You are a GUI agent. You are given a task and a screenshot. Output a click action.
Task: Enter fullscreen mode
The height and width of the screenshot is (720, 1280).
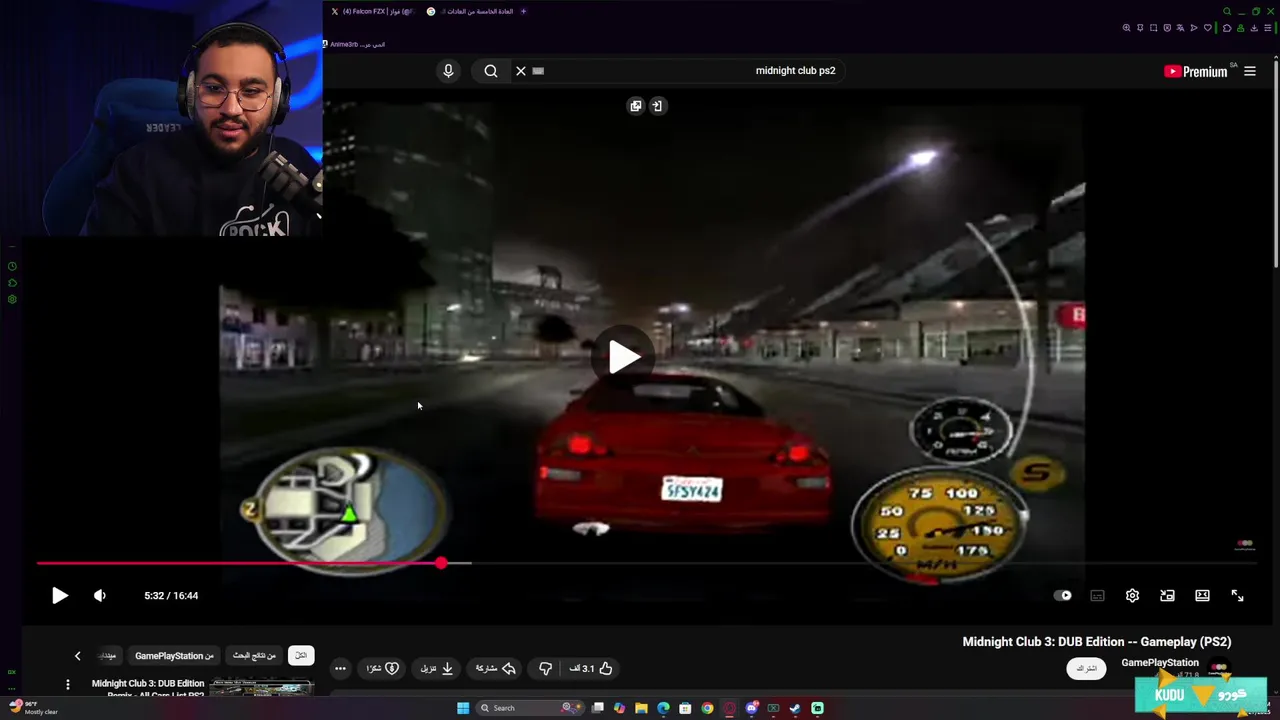(x=1237, y=595)
